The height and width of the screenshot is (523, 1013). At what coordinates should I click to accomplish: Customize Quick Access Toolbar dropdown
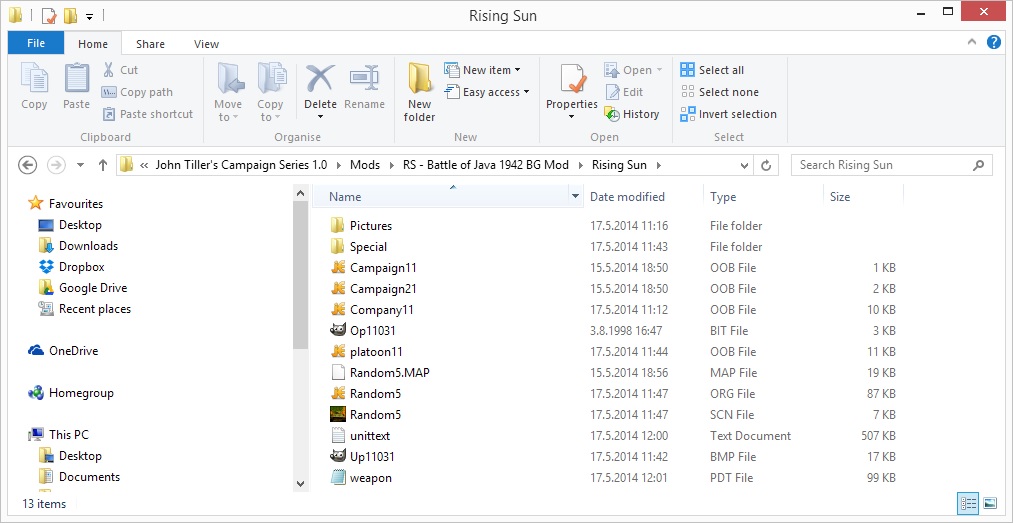point(90,15)
